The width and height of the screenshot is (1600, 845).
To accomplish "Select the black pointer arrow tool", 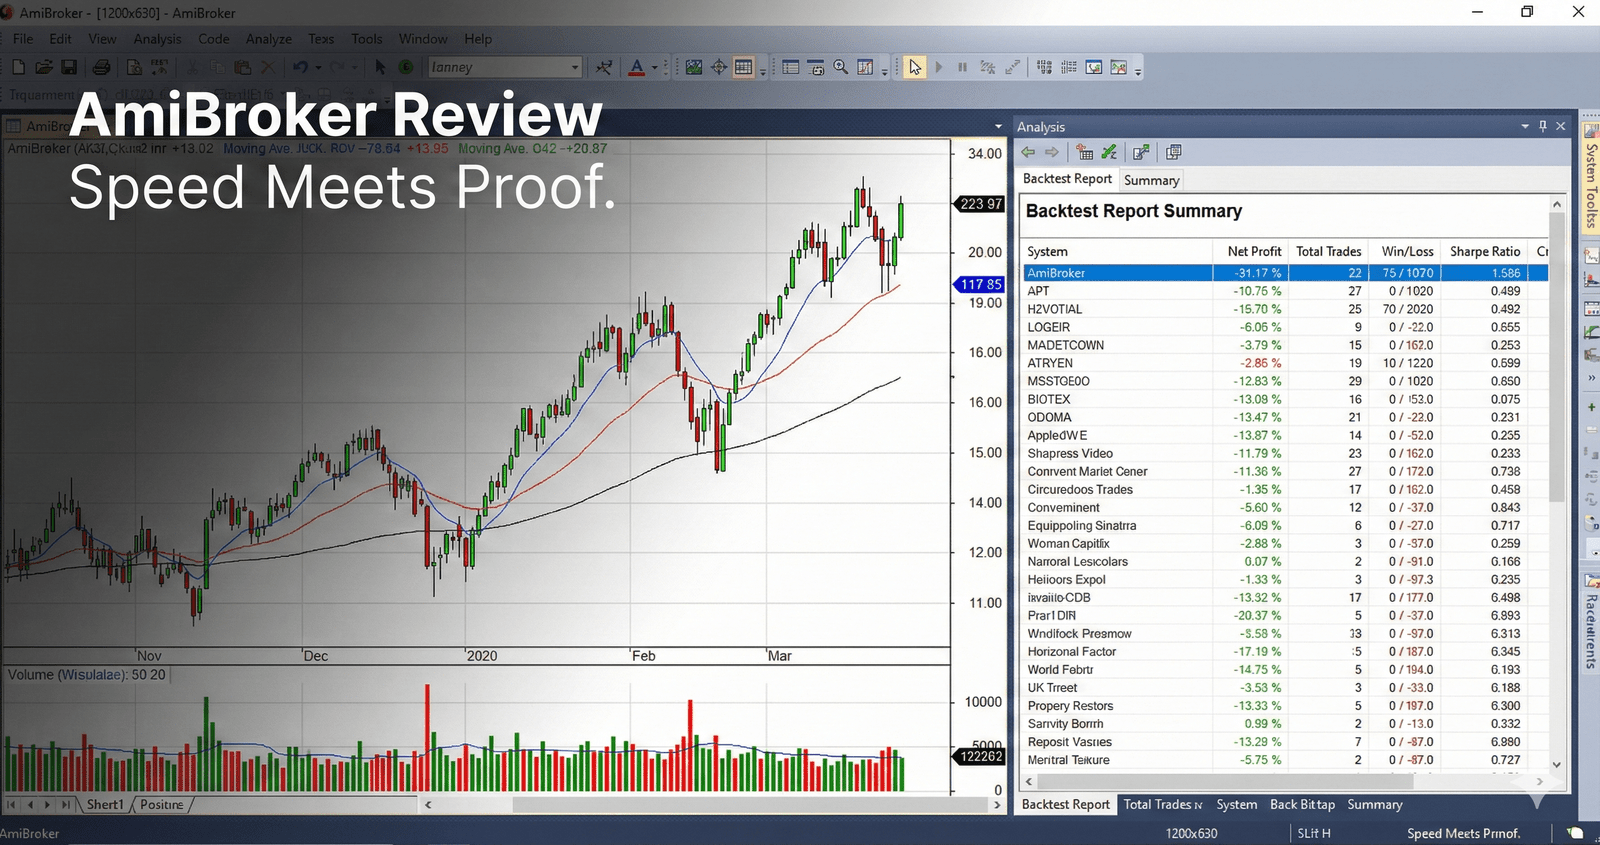I will point(380,67).
